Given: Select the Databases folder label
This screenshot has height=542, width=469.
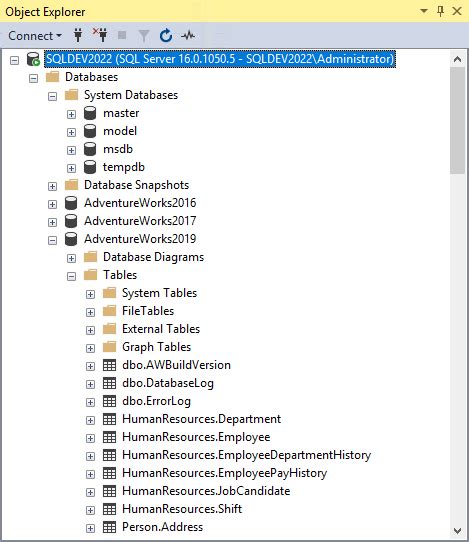Looking at the screenshot, I should pyautogui.click(x=92, y=77).
